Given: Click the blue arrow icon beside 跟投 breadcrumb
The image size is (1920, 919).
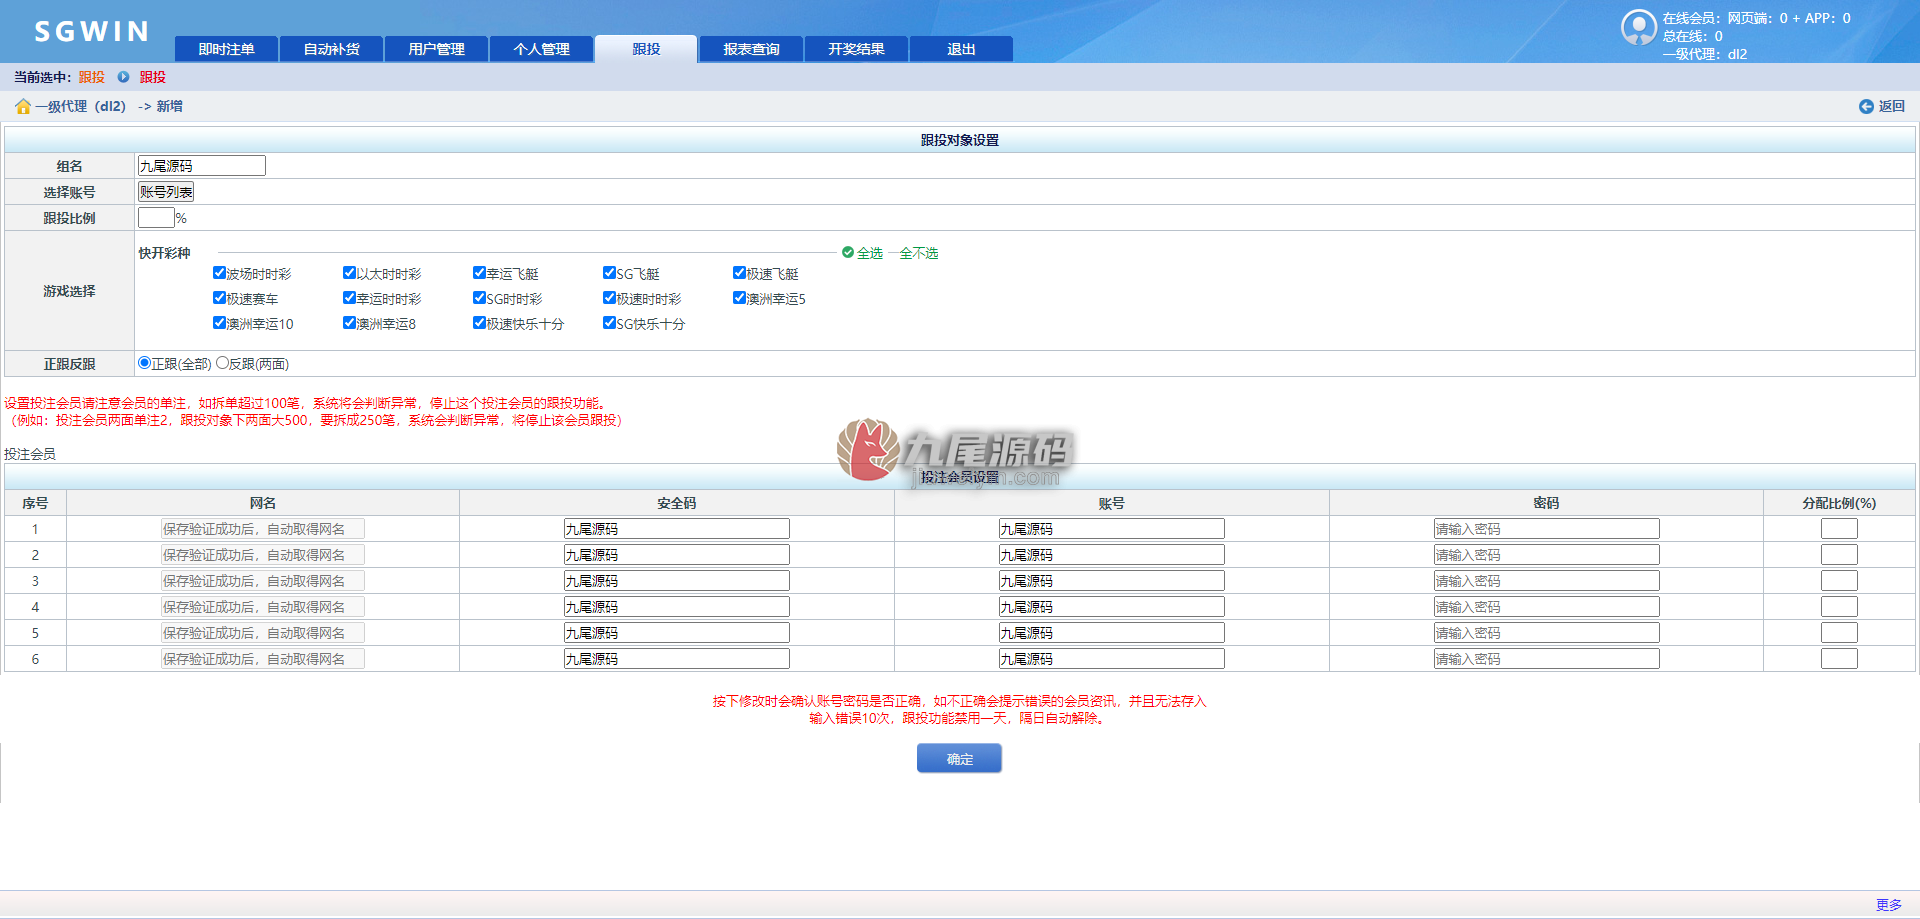Looking at the screenshot, I should (123, 77).
